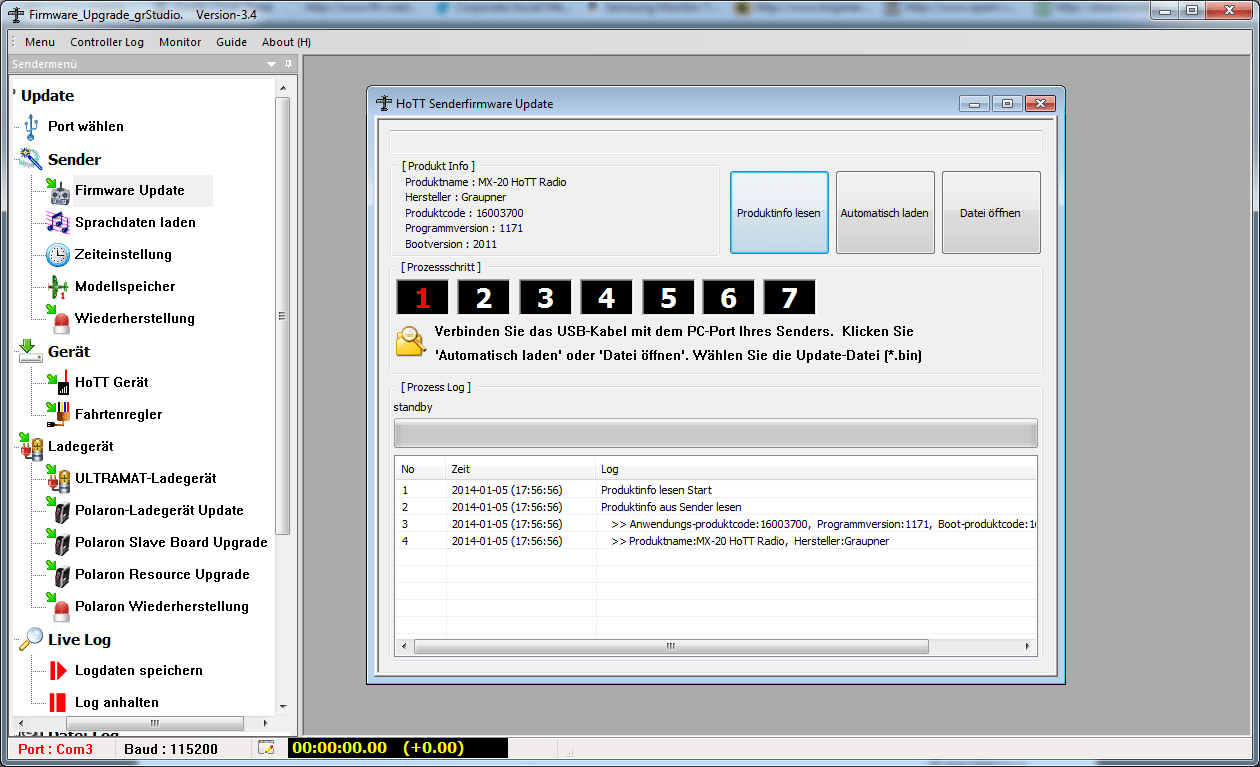Maximize the HoTT Senderfirmware Update dialog
The height and width of the screenshot is (767, 1260).
pyautogui.click(x=1008, y=103)
